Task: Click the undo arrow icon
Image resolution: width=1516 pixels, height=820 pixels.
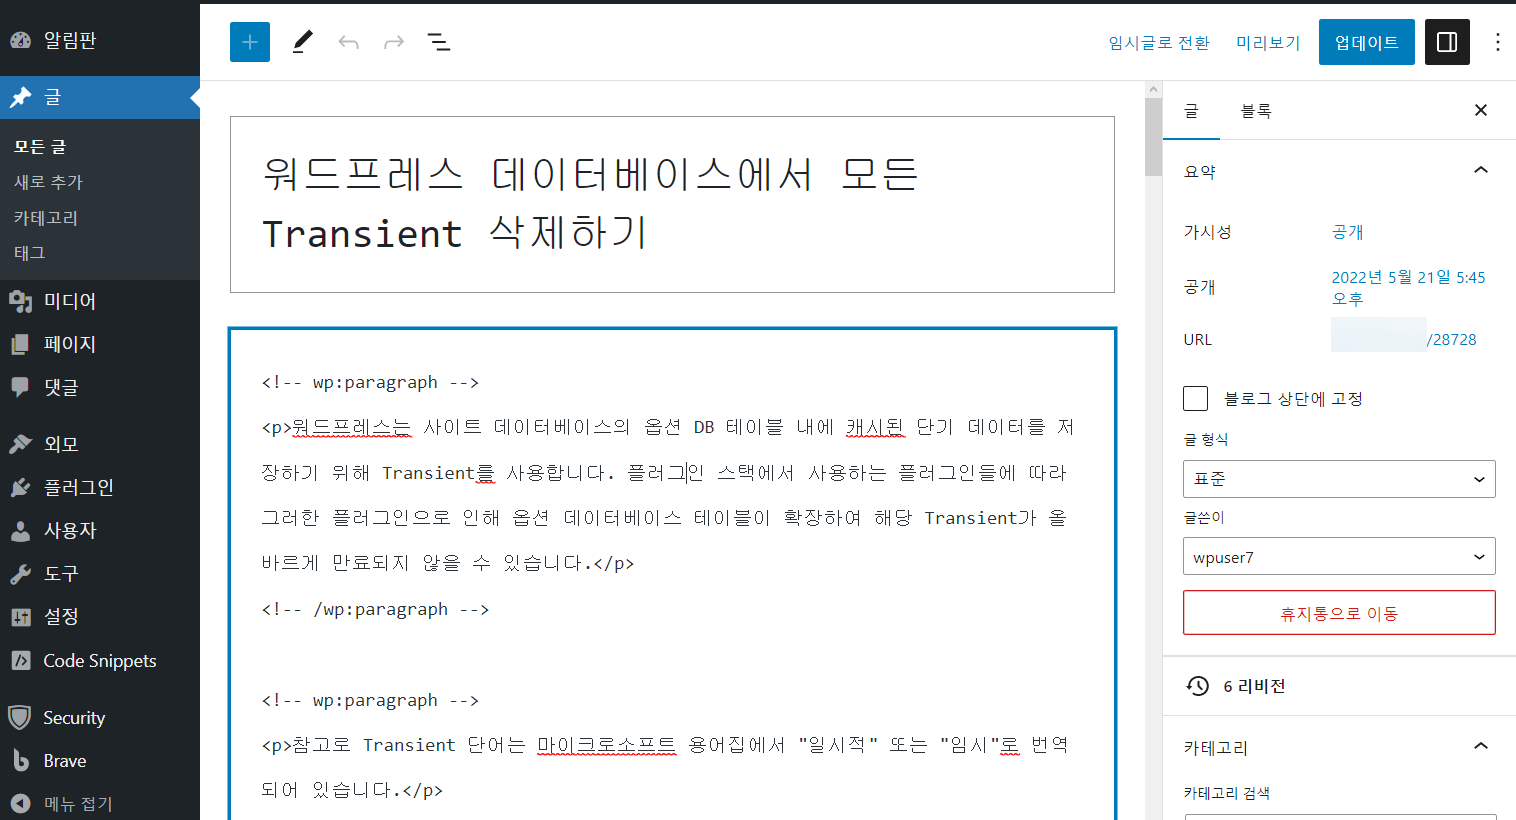Action: coord(348,41)
